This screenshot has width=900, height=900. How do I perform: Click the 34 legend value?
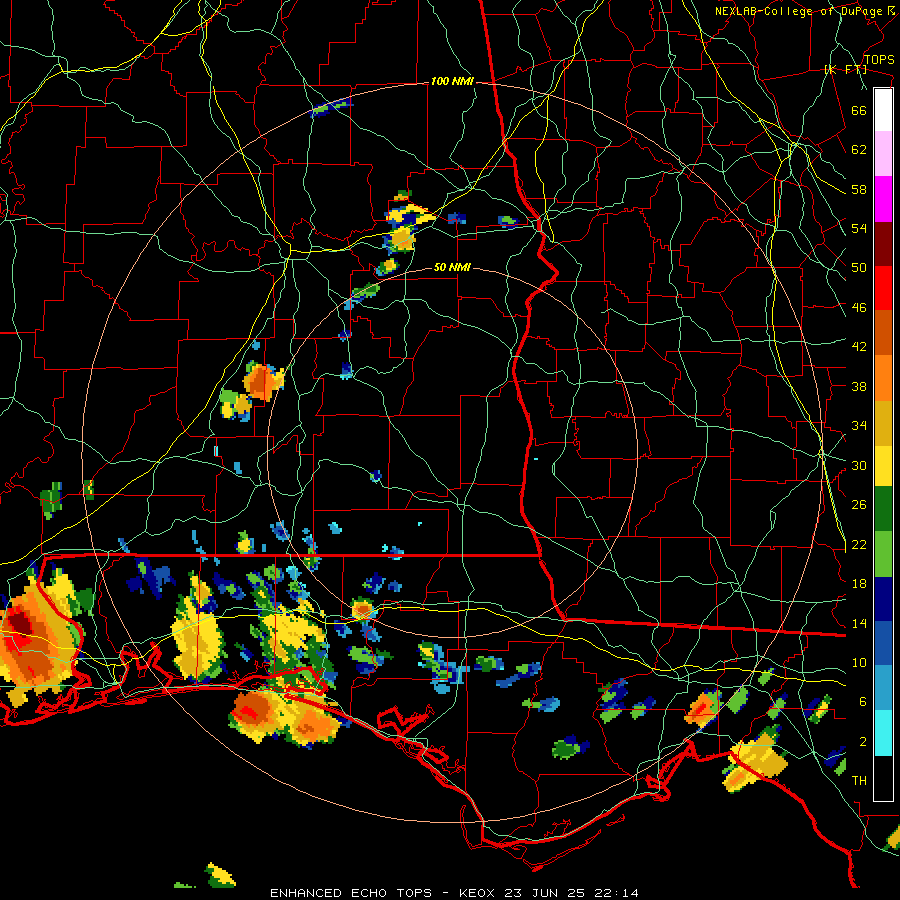(x=859, y=426)
